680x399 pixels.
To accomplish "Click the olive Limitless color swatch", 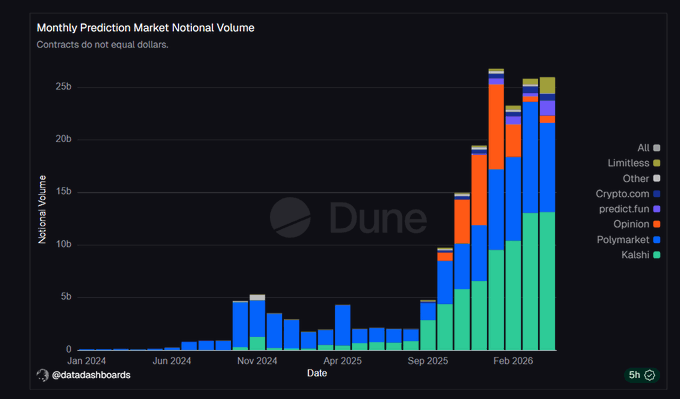I will 657,163.
